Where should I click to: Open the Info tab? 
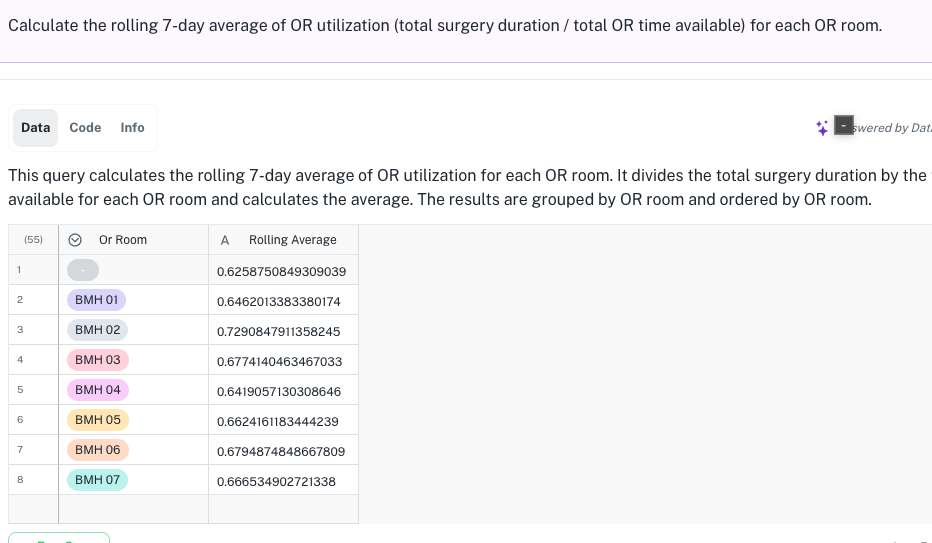click(x=132, y=128)
